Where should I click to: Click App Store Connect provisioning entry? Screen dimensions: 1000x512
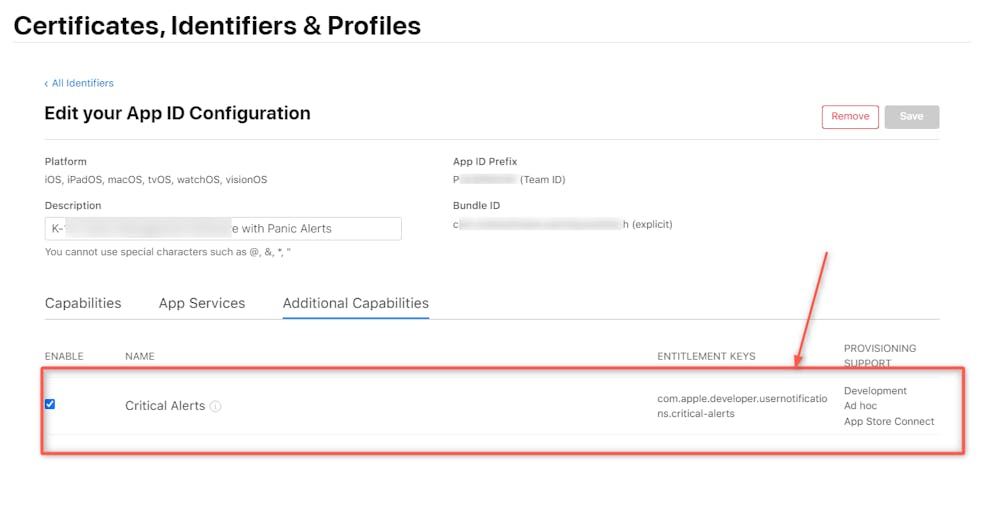[889, 421]
